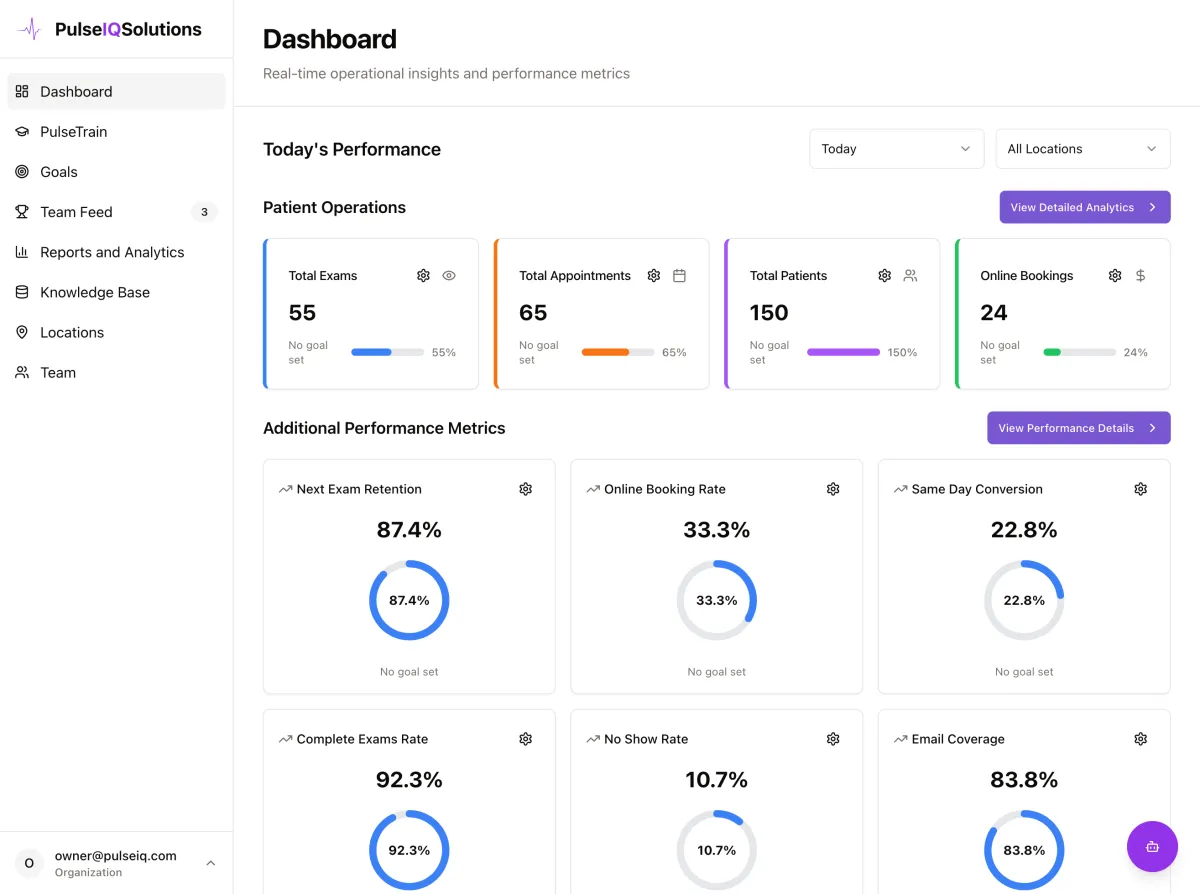Open the purple chatbot assistant button
Screen dimensions: 1200x894
click(x=1152, y=846)
